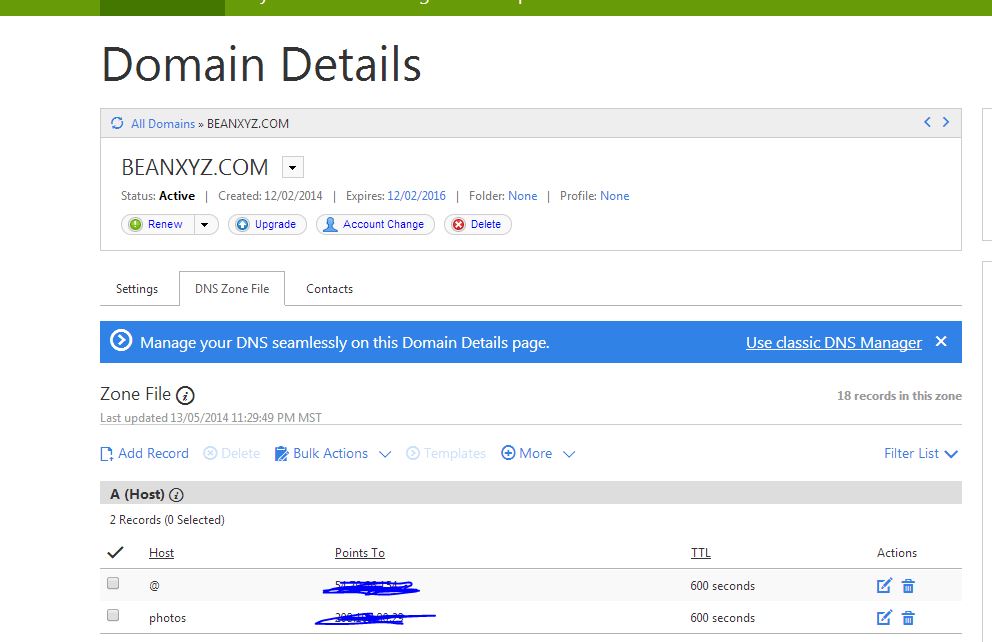Edit the photos host record
The height and width of the screenshot is (642, 992).
tap(884, 617)
